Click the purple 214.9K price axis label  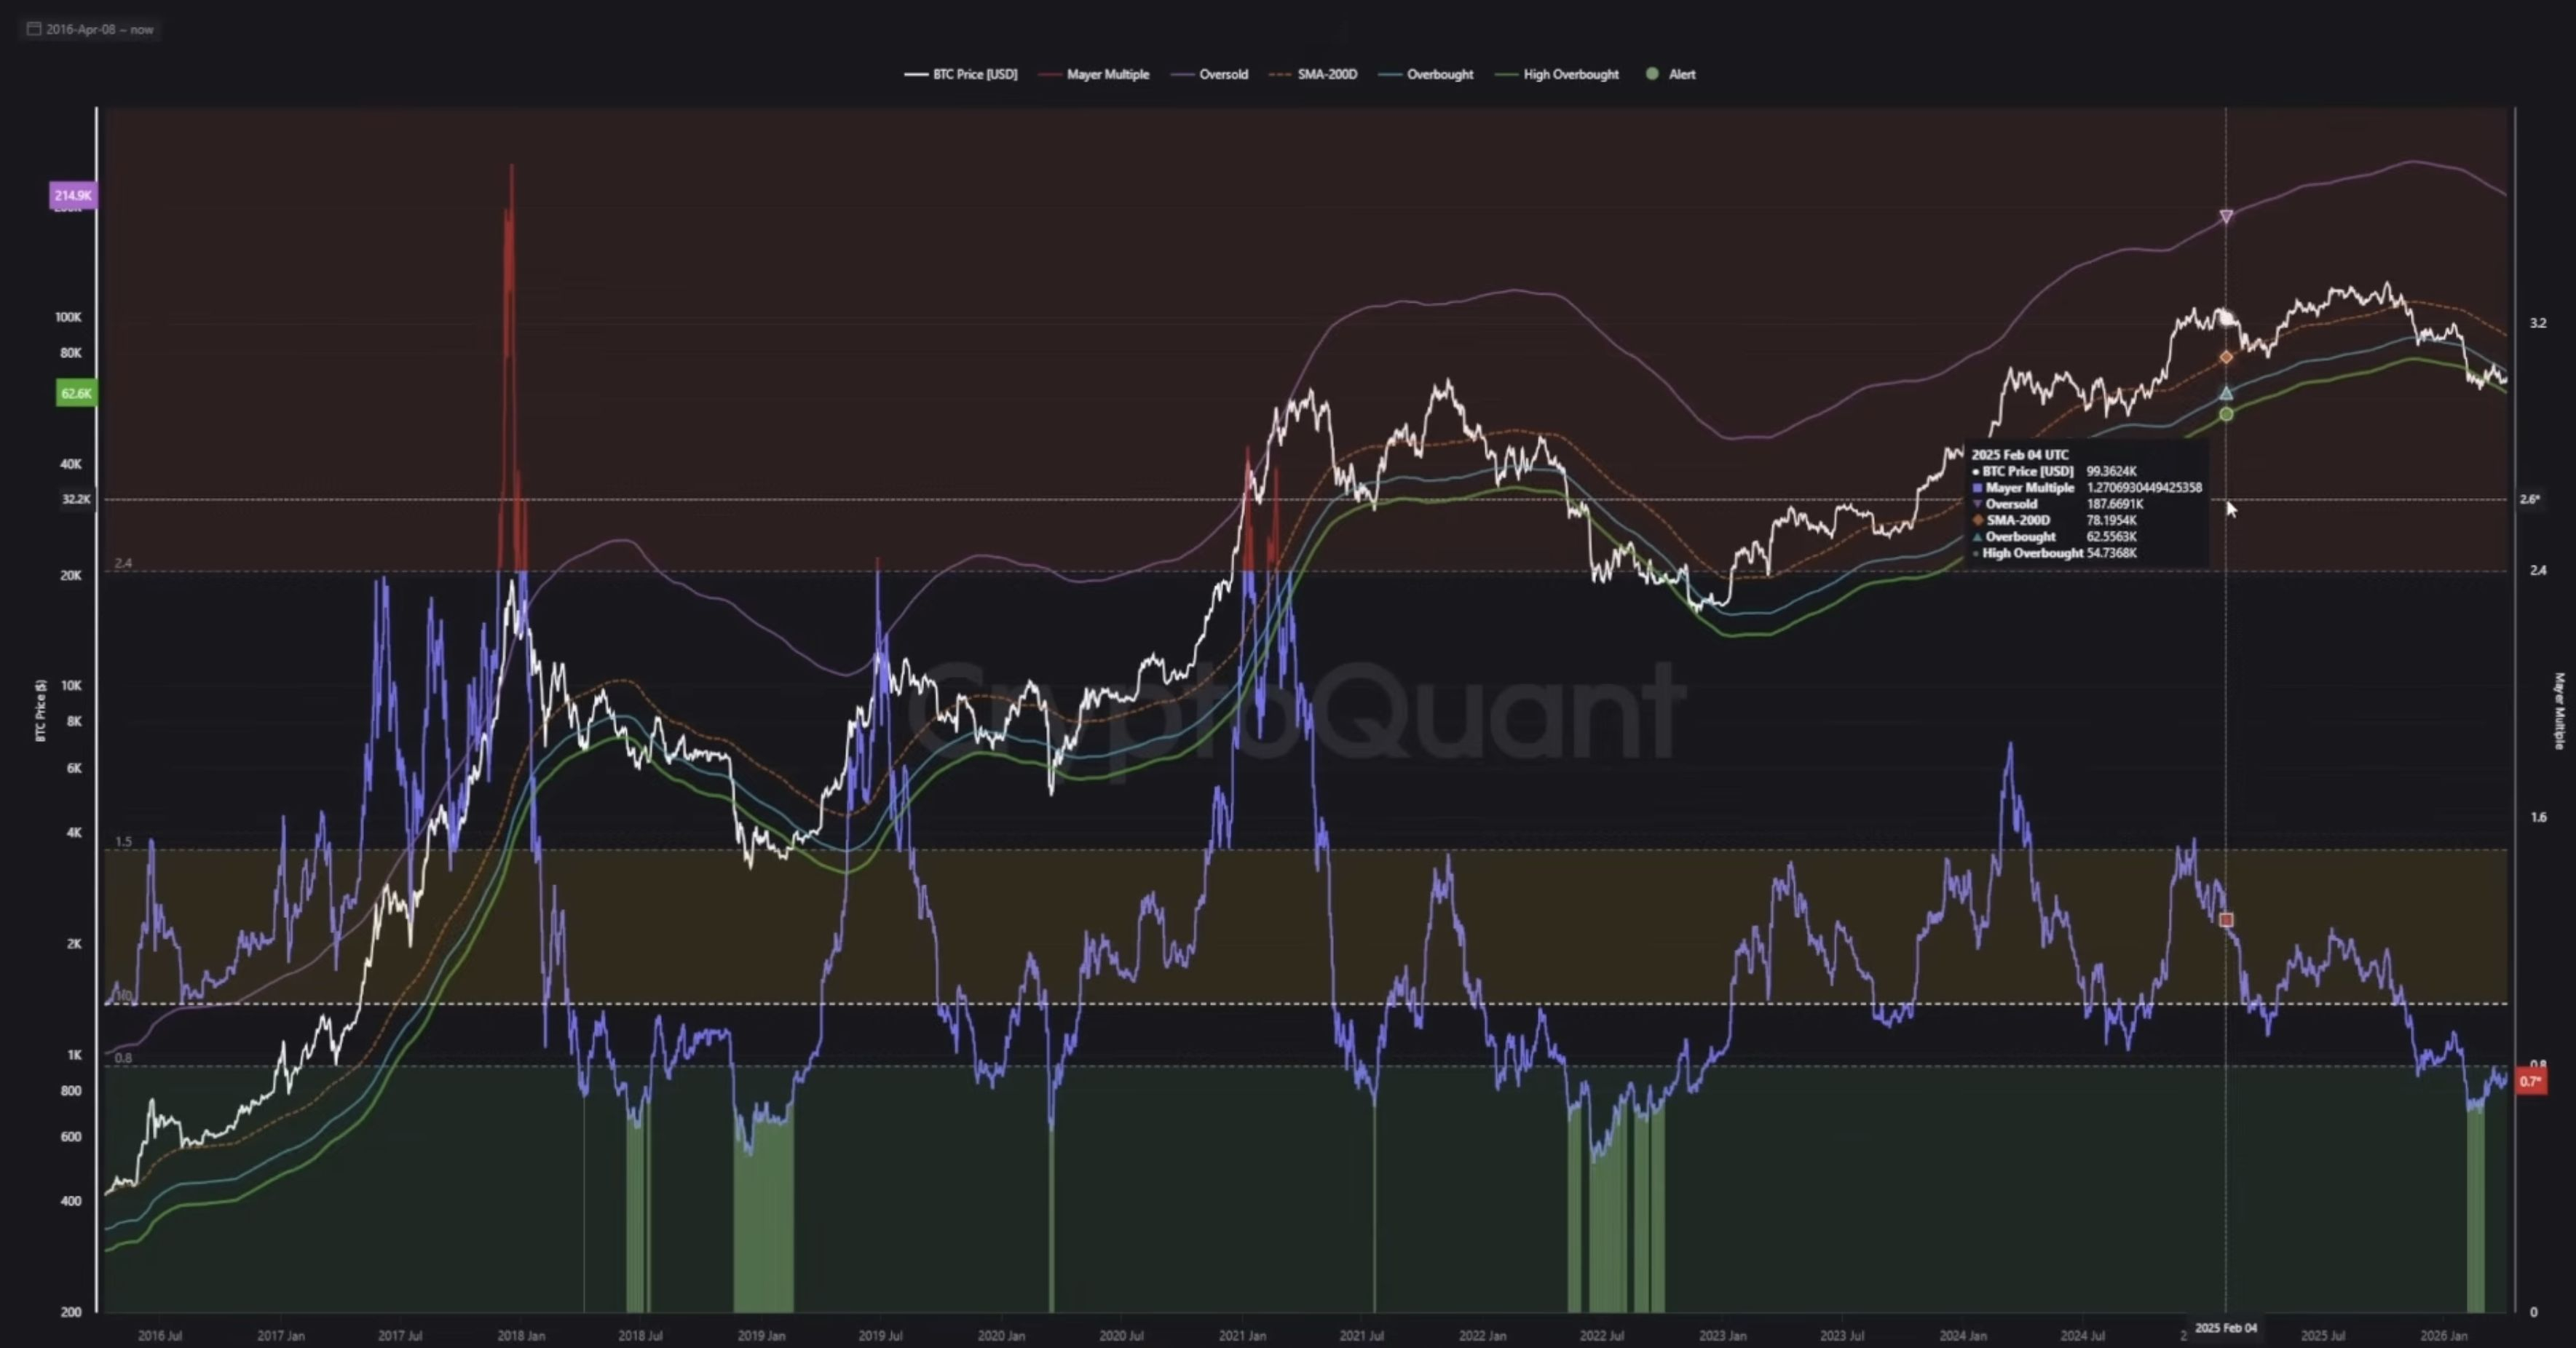pyautogui.click(x=73, y=195)
